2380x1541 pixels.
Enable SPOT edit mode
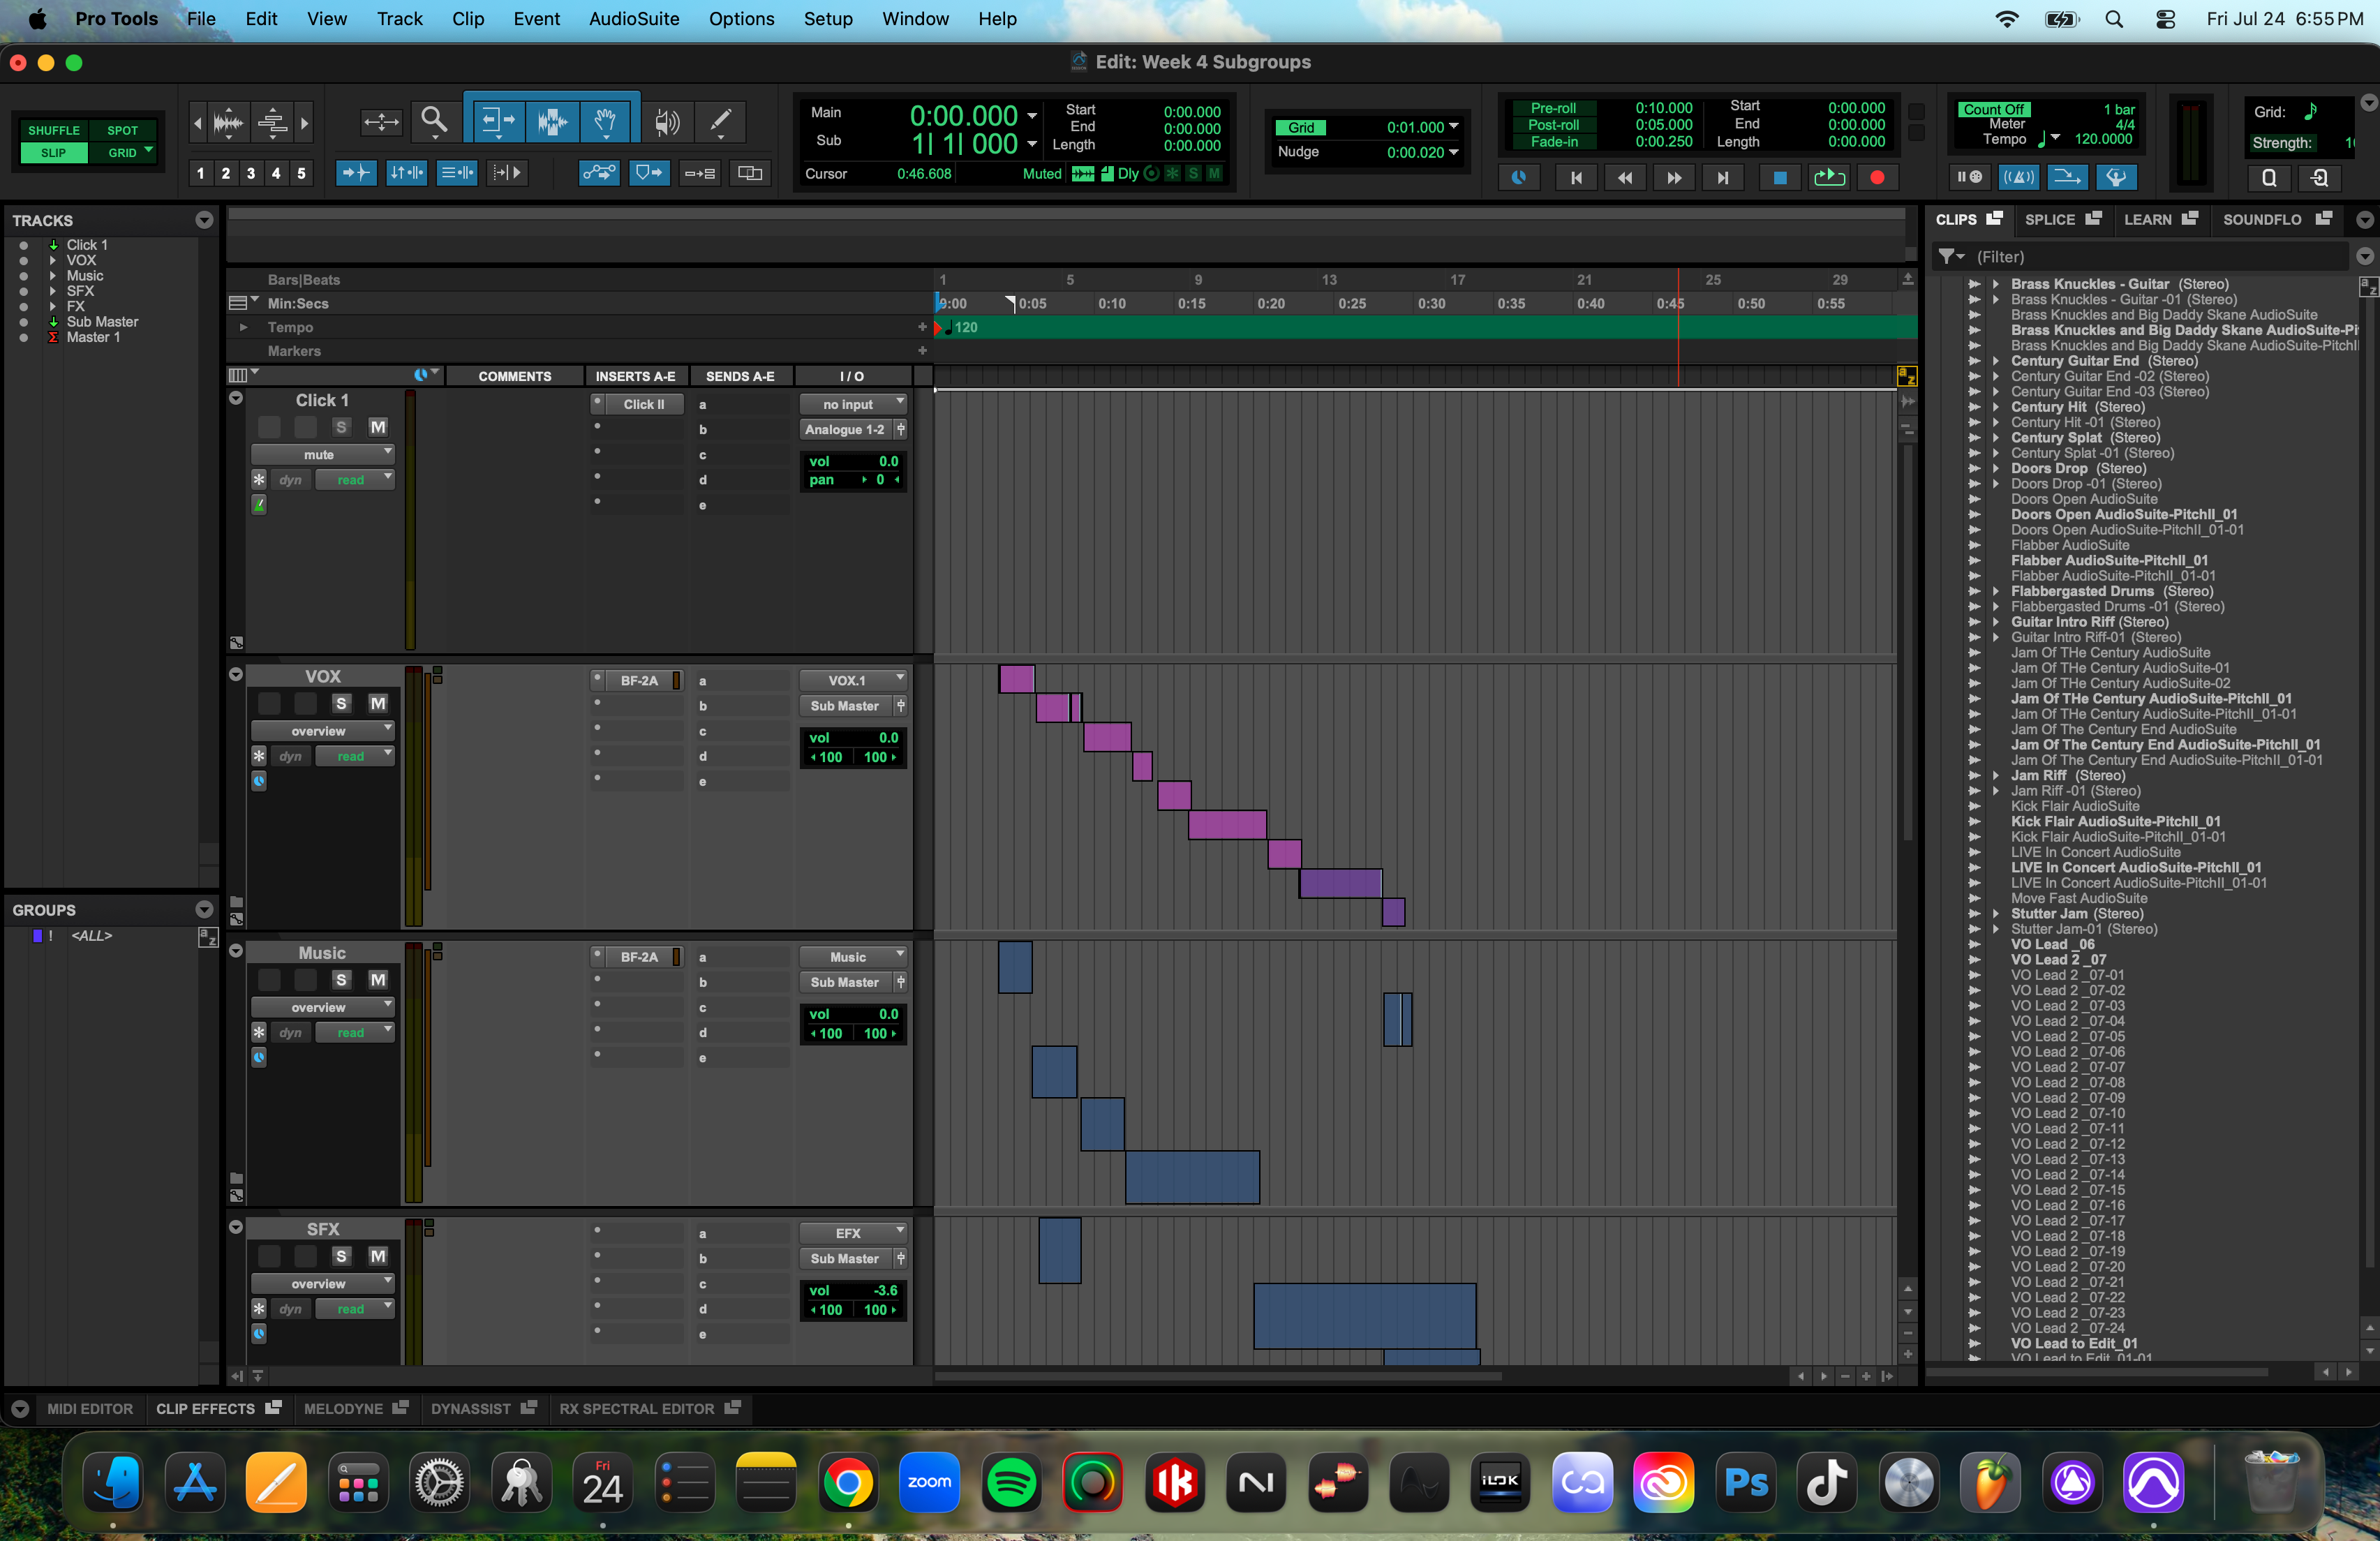123,130
